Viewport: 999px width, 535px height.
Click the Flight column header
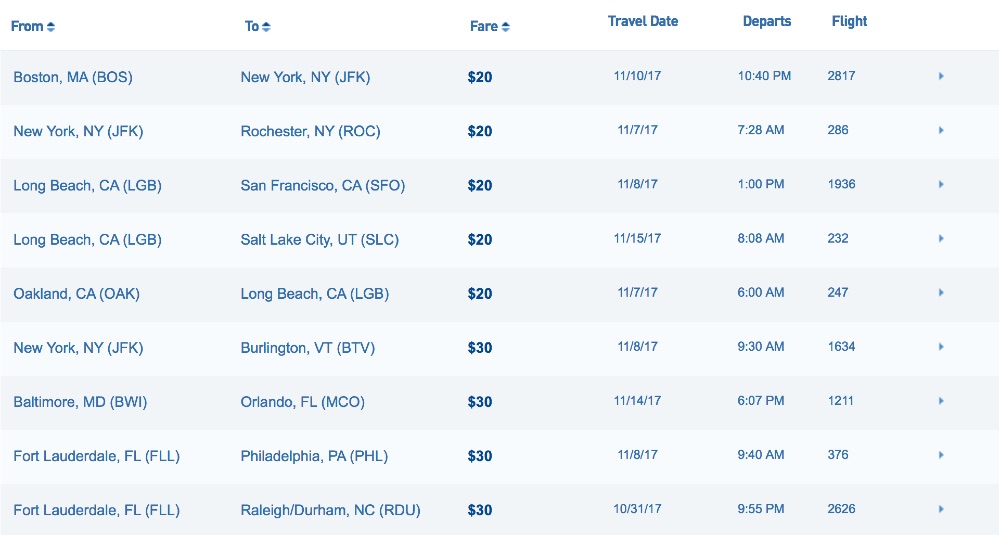[x=849, y=21]
